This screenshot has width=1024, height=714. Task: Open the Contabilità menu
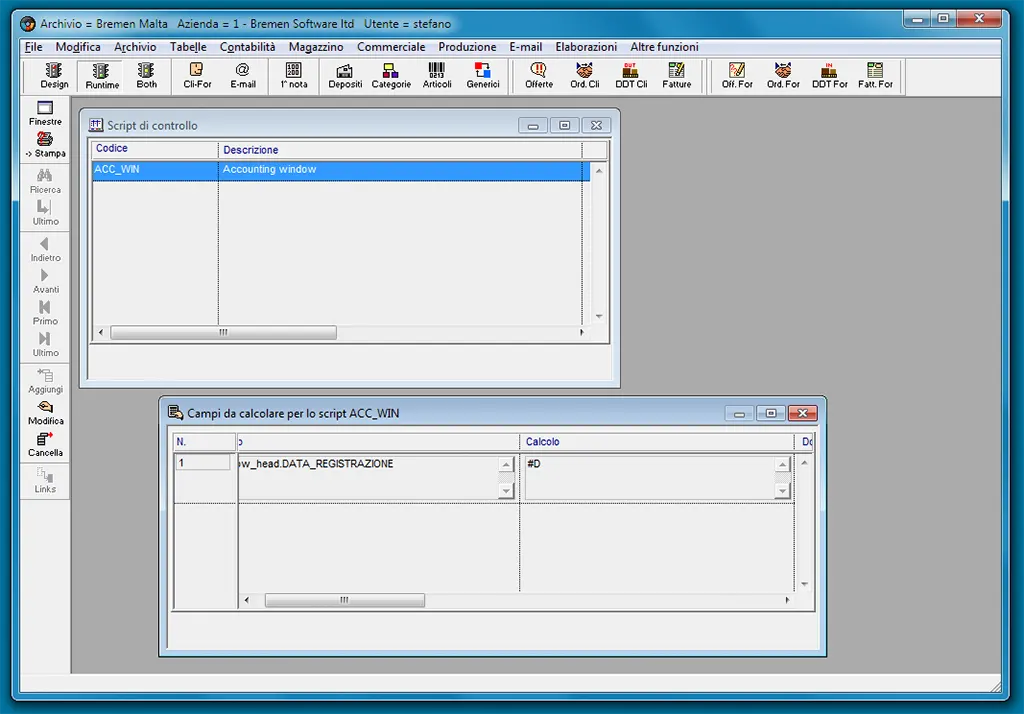(x=248, y=47)
